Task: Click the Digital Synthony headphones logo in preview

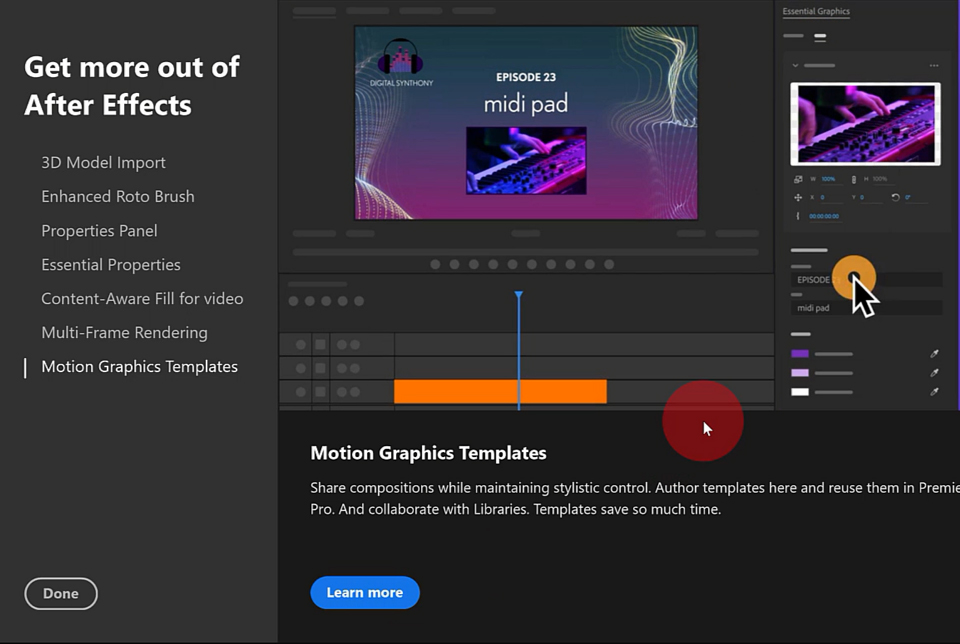Action: (401, 58)
